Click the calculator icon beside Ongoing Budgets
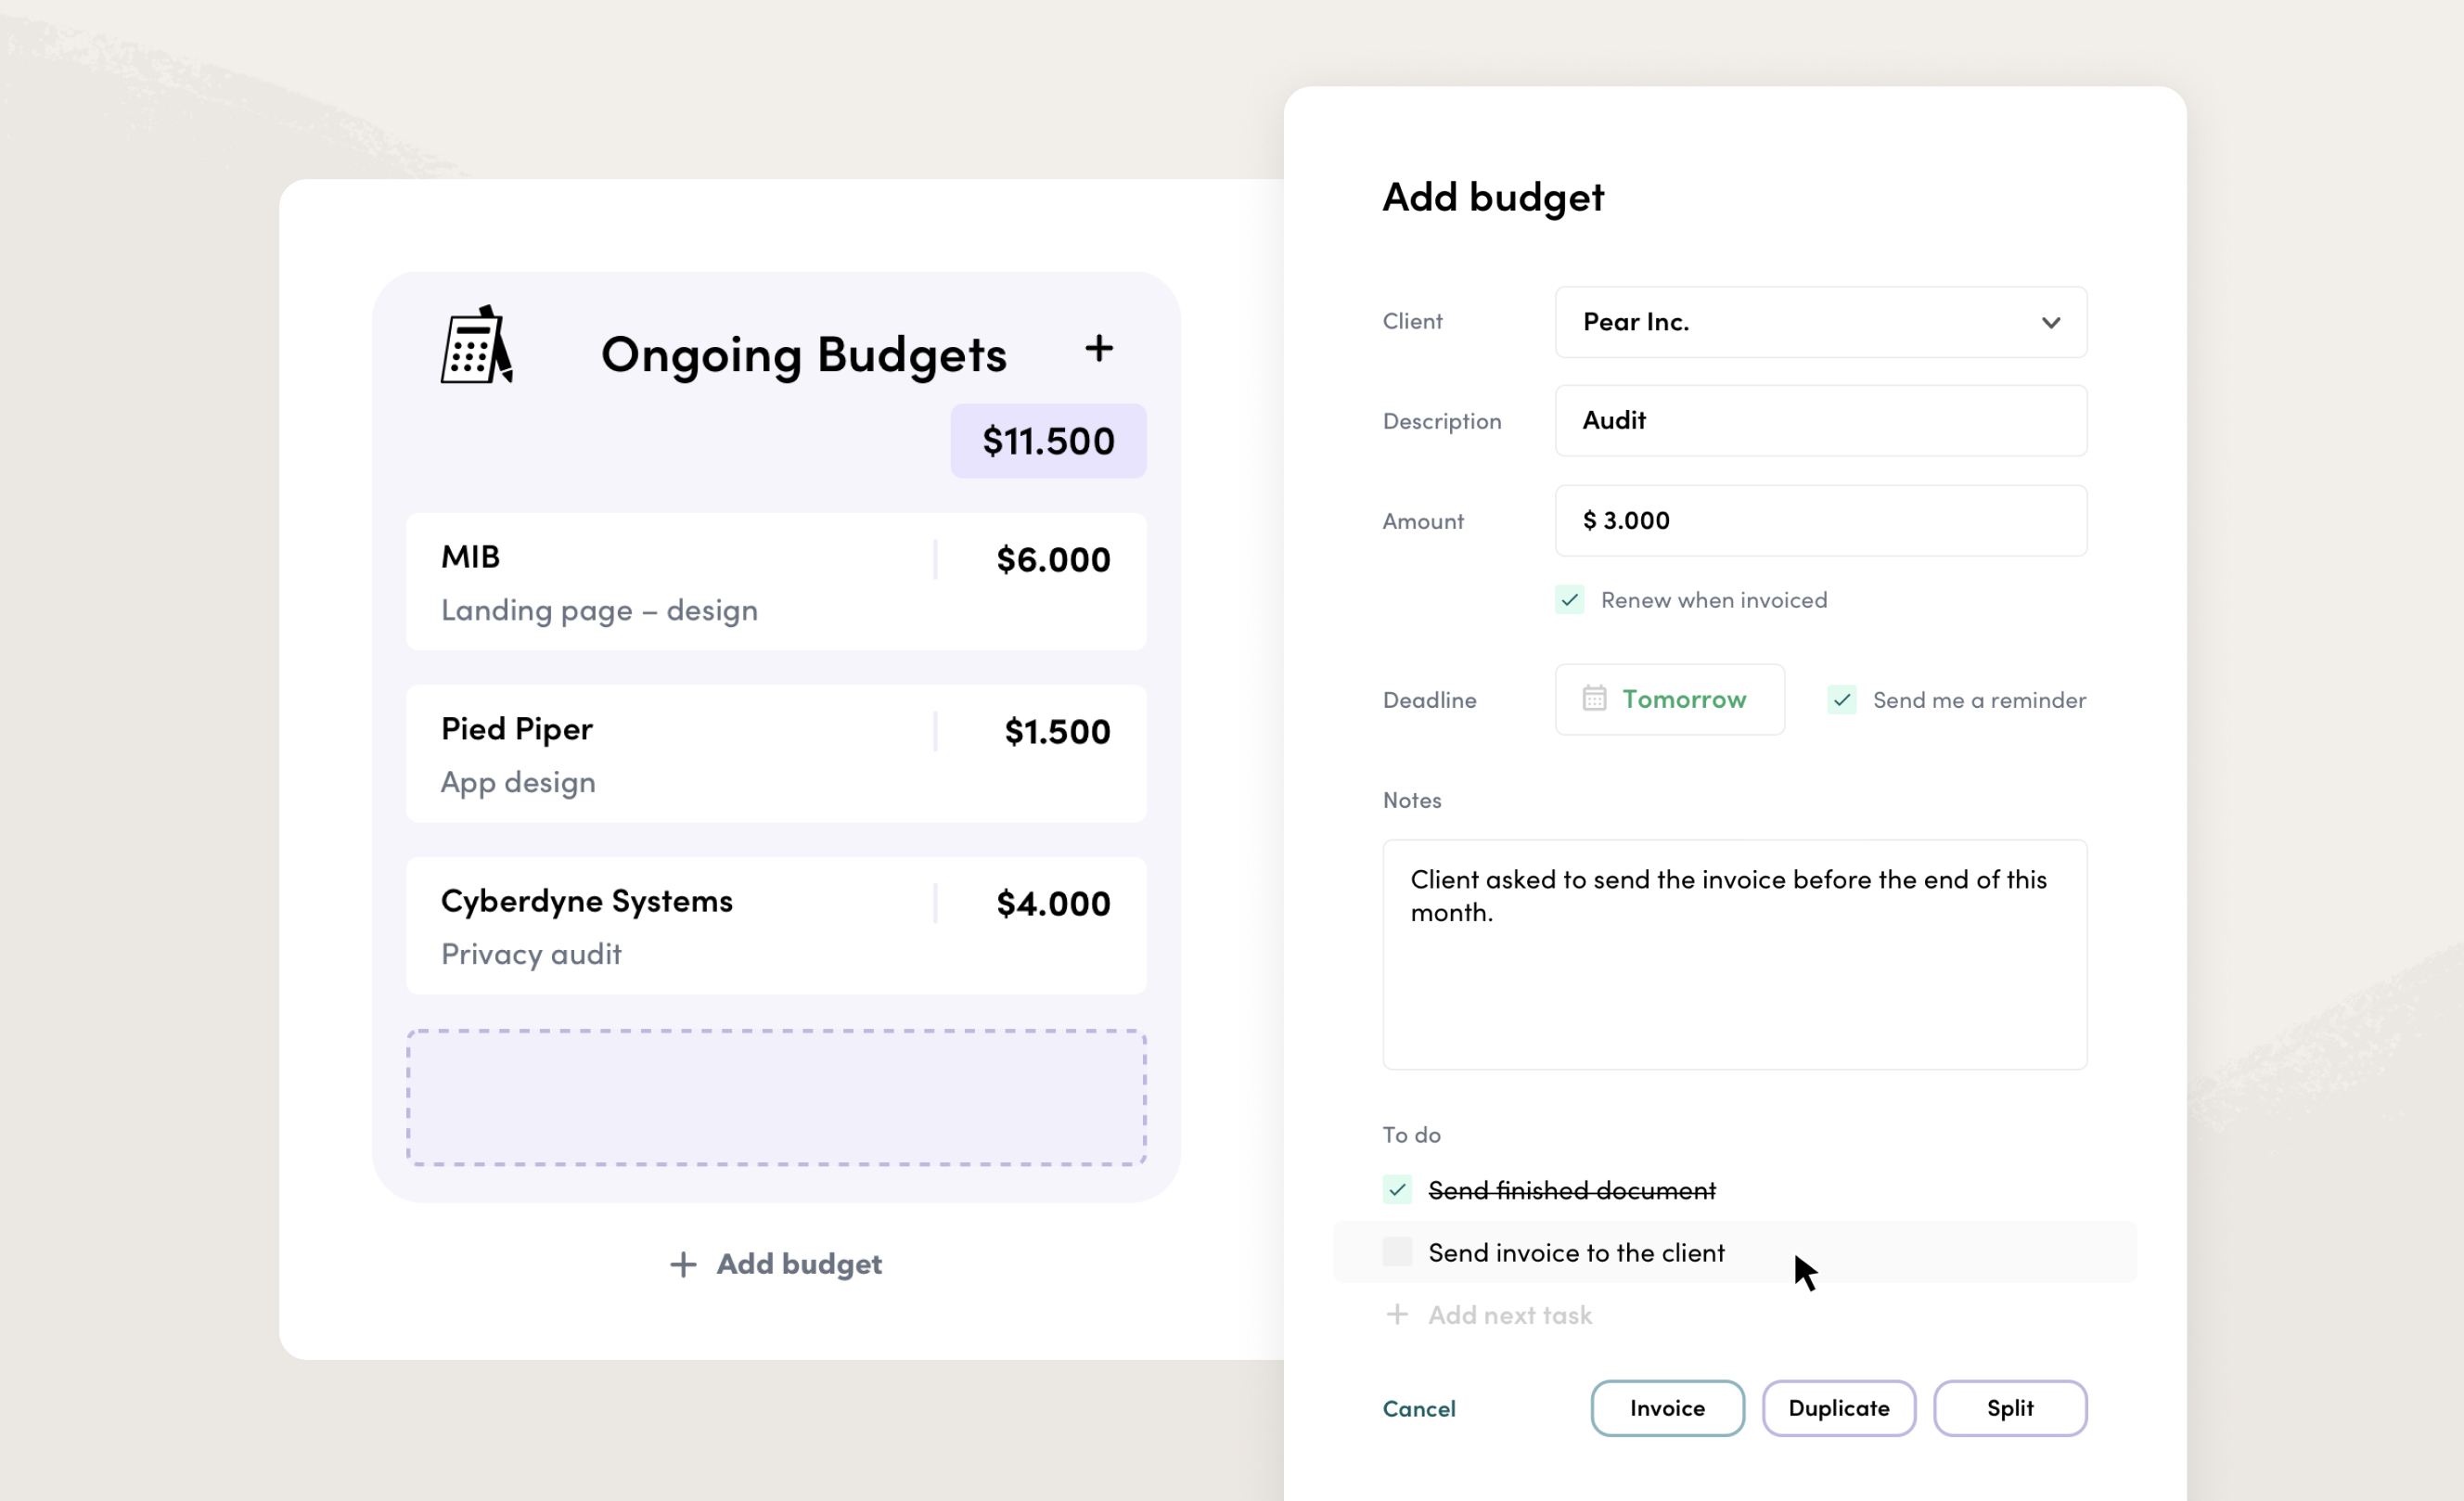Viewport: 2464px width, 1501px height. tap(477, 345)
